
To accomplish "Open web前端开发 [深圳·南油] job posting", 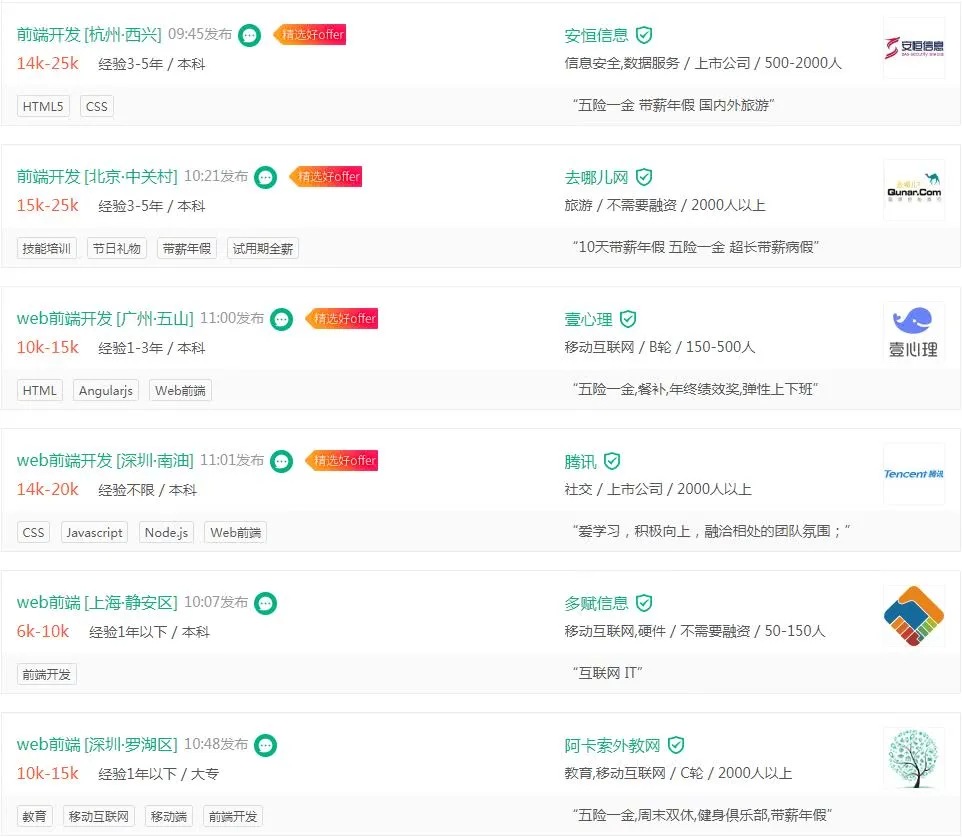I will coord(104,460).
